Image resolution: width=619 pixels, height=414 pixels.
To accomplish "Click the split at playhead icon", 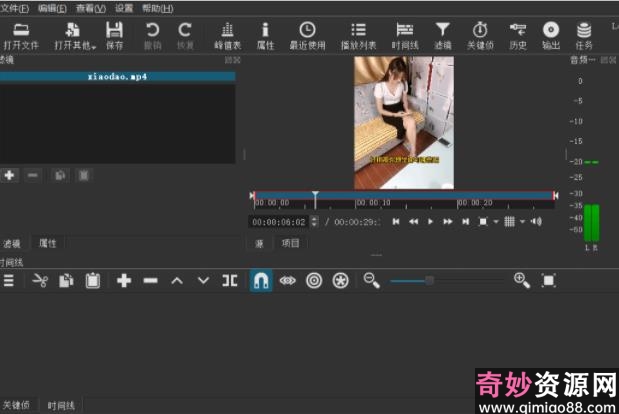I will (230, 281).
